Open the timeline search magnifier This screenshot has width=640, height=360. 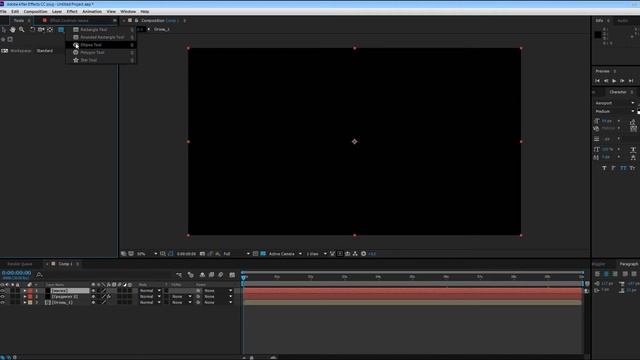[x=39, y=275]
